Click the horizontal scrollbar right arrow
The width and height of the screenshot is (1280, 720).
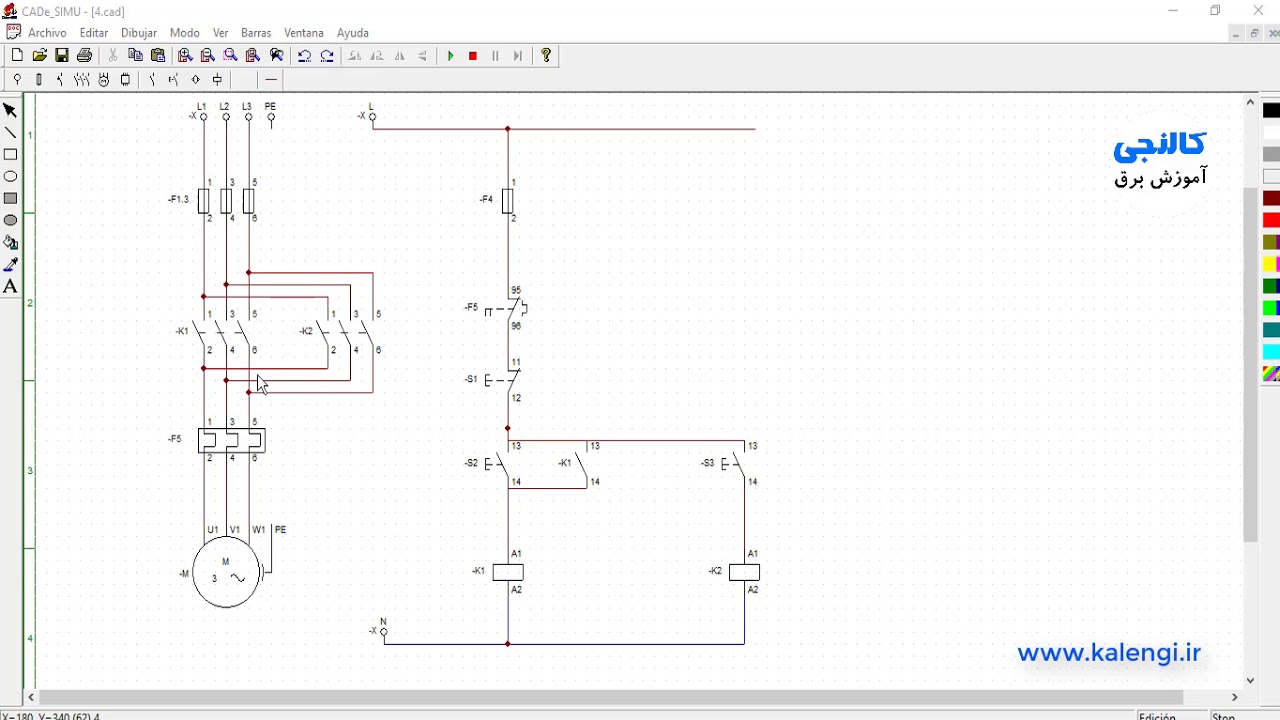point(1234,697)
